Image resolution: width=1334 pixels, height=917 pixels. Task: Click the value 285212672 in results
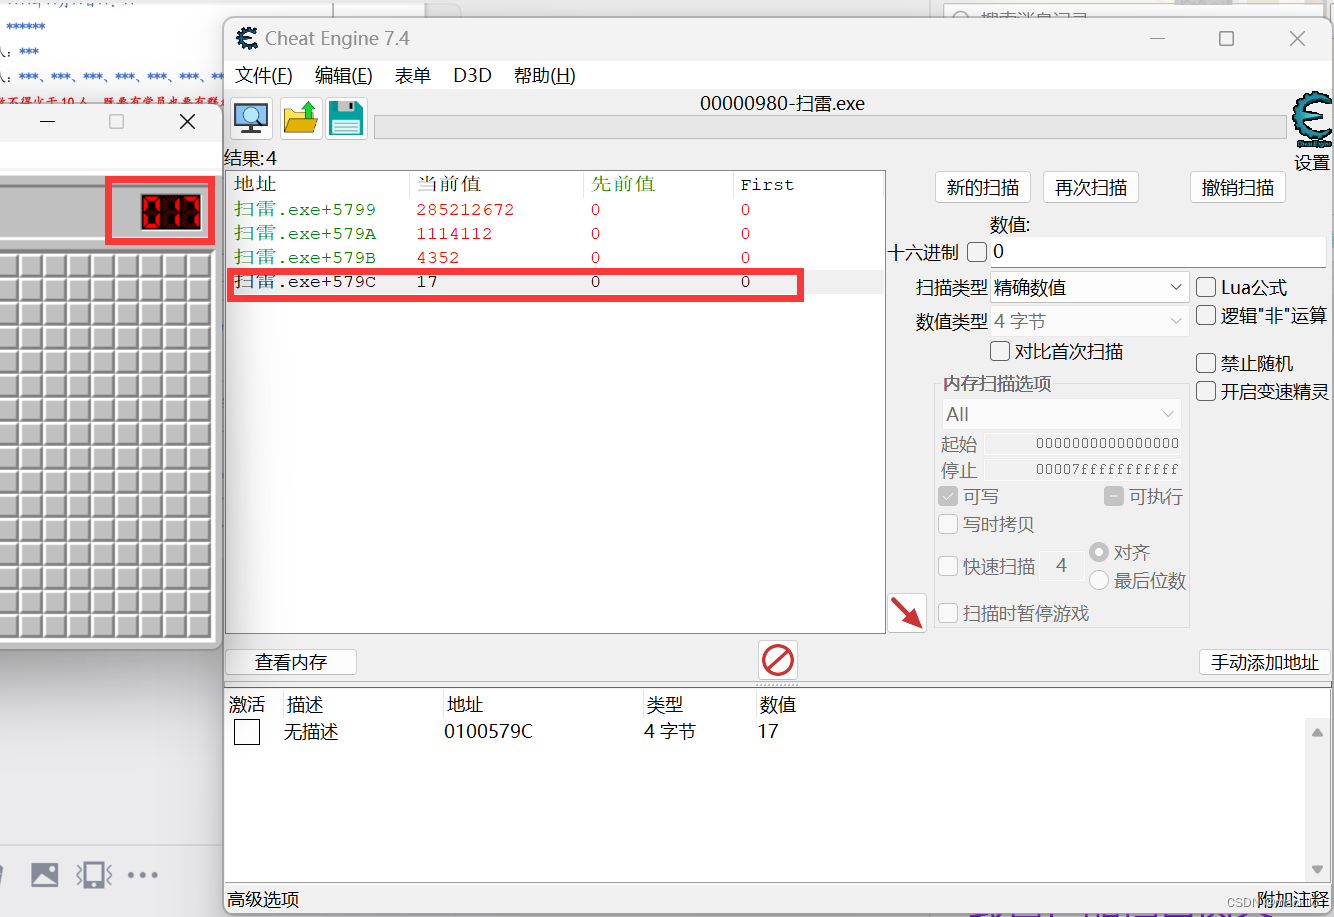click(x=465, y=210)
